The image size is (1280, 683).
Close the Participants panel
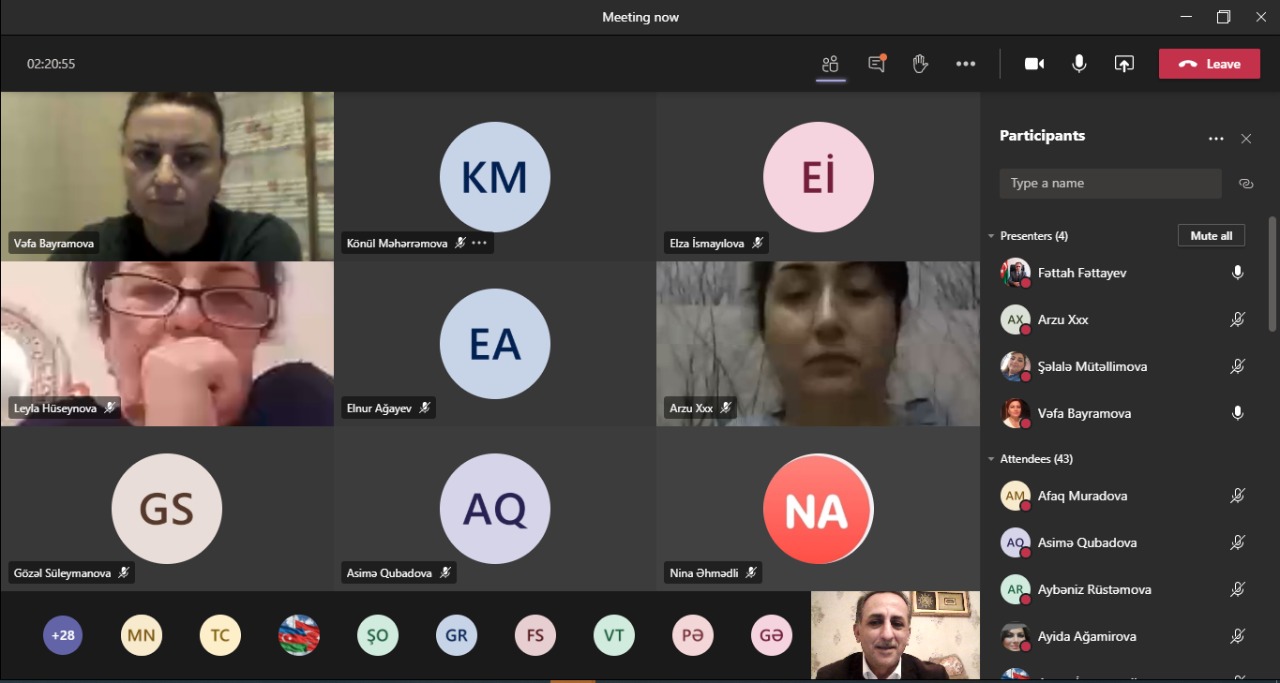[1246, 139]
